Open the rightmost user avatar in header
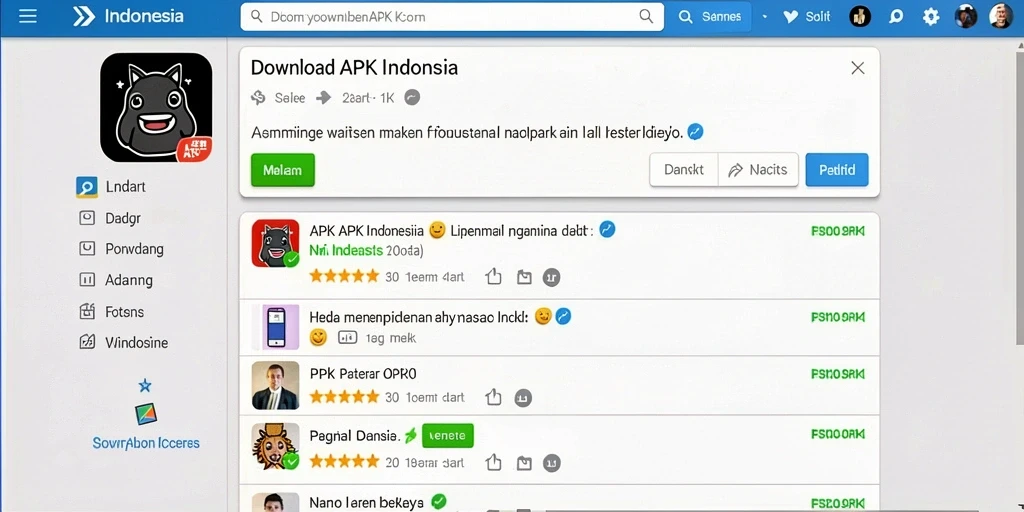 (x=1000, y=16)
